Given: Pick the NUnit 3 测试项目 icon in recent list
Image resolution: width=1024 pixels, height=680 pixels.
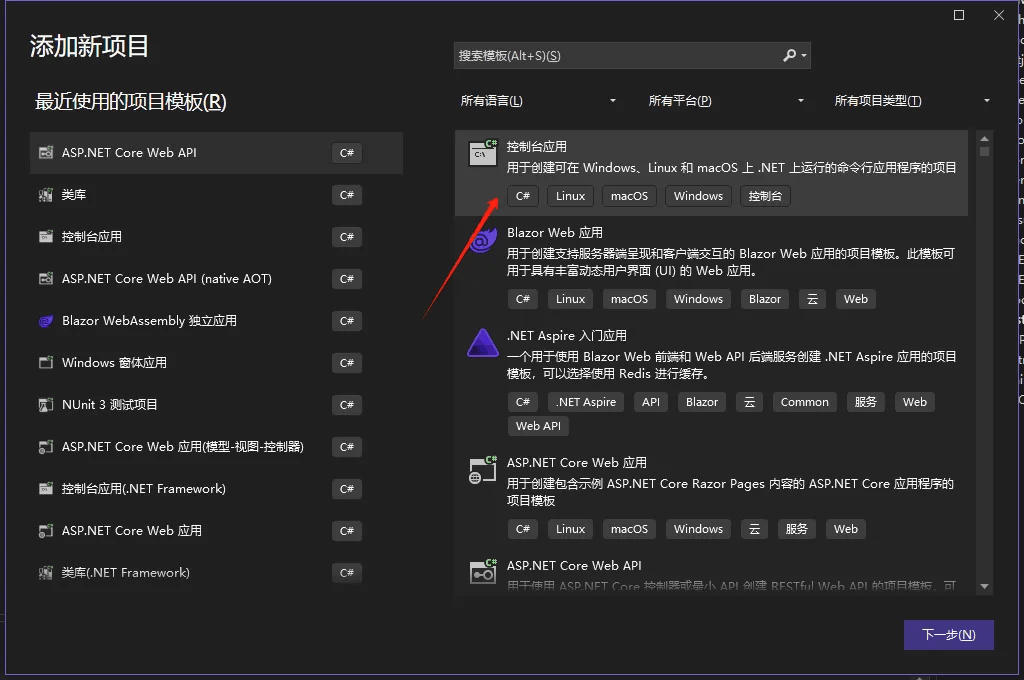Looking at the screenshot, I should tap(46, 405).
